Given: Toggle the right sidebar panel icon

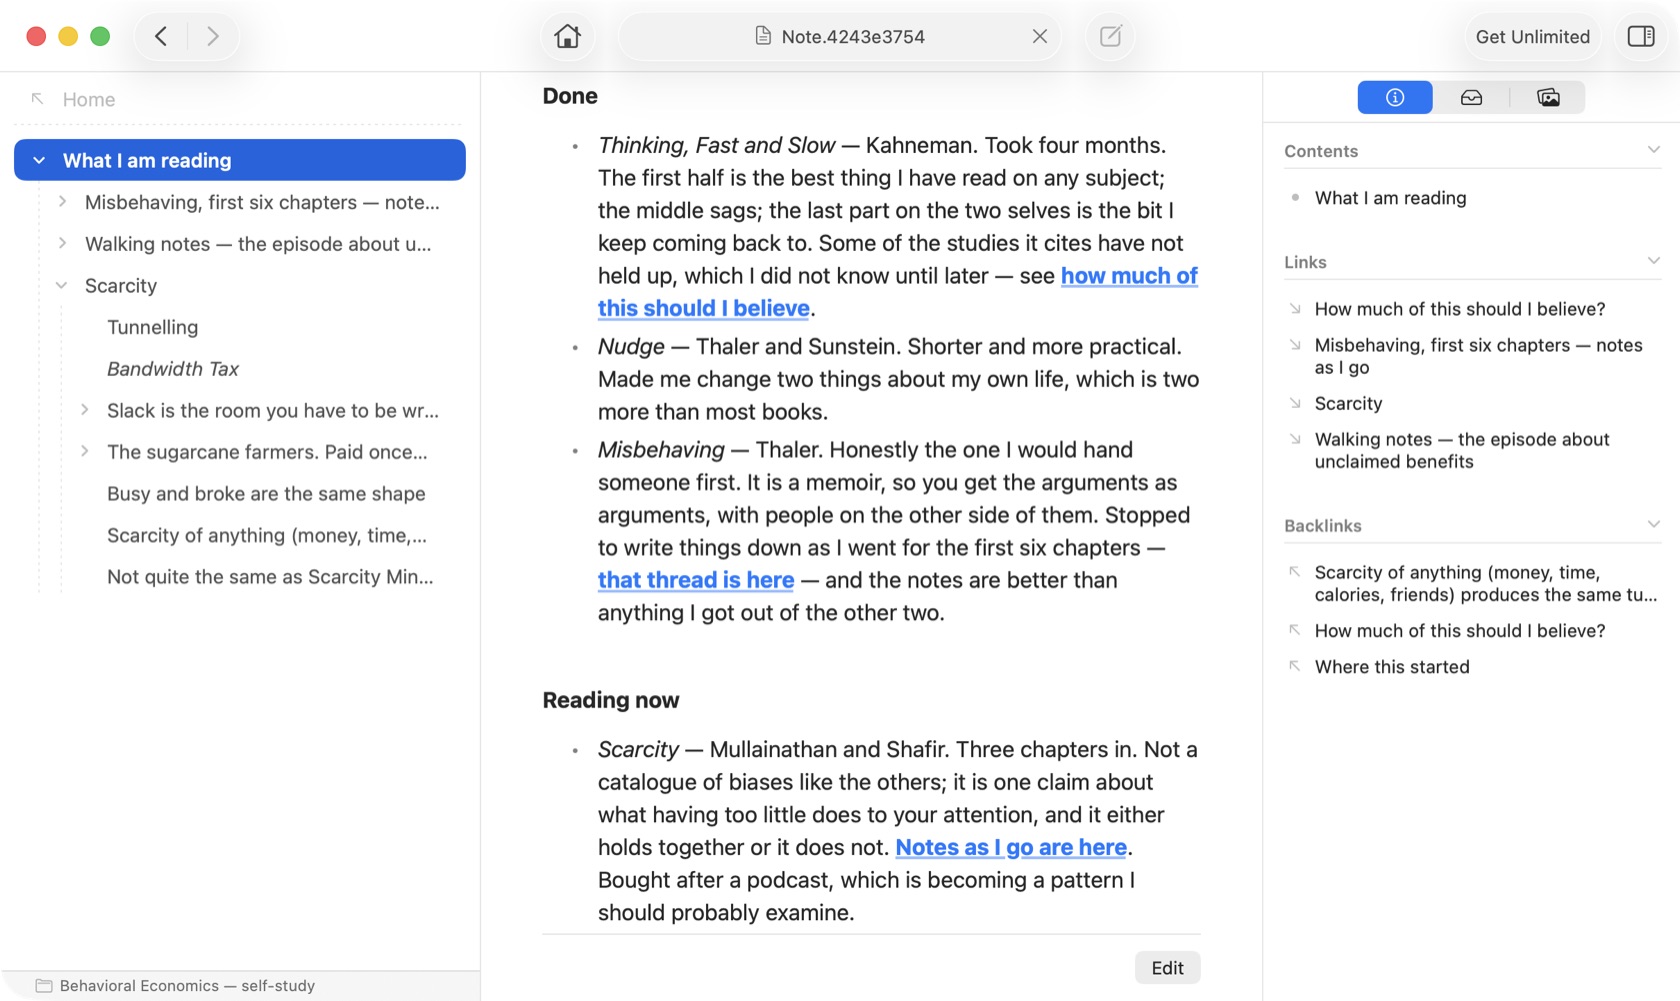Looking at the screenshot, I should [x=1641, y=37].
